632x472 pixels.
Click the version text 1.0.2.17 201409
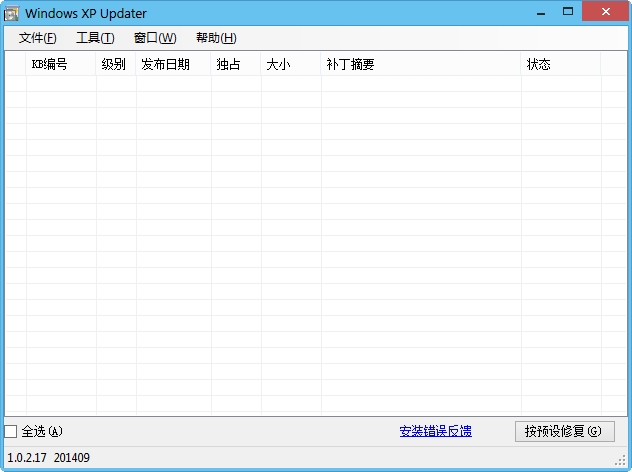click(48, 458)
